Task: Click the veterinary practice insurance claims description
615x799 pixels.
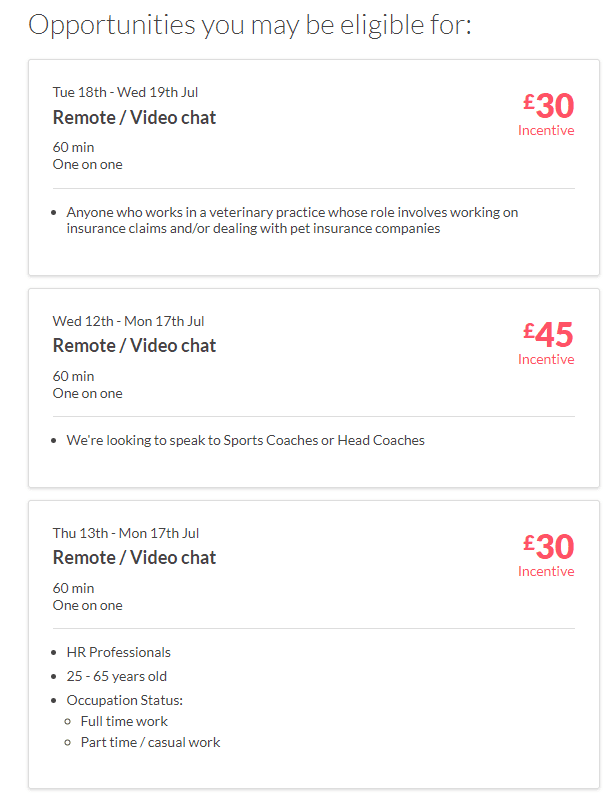Action: coord(292,220)
